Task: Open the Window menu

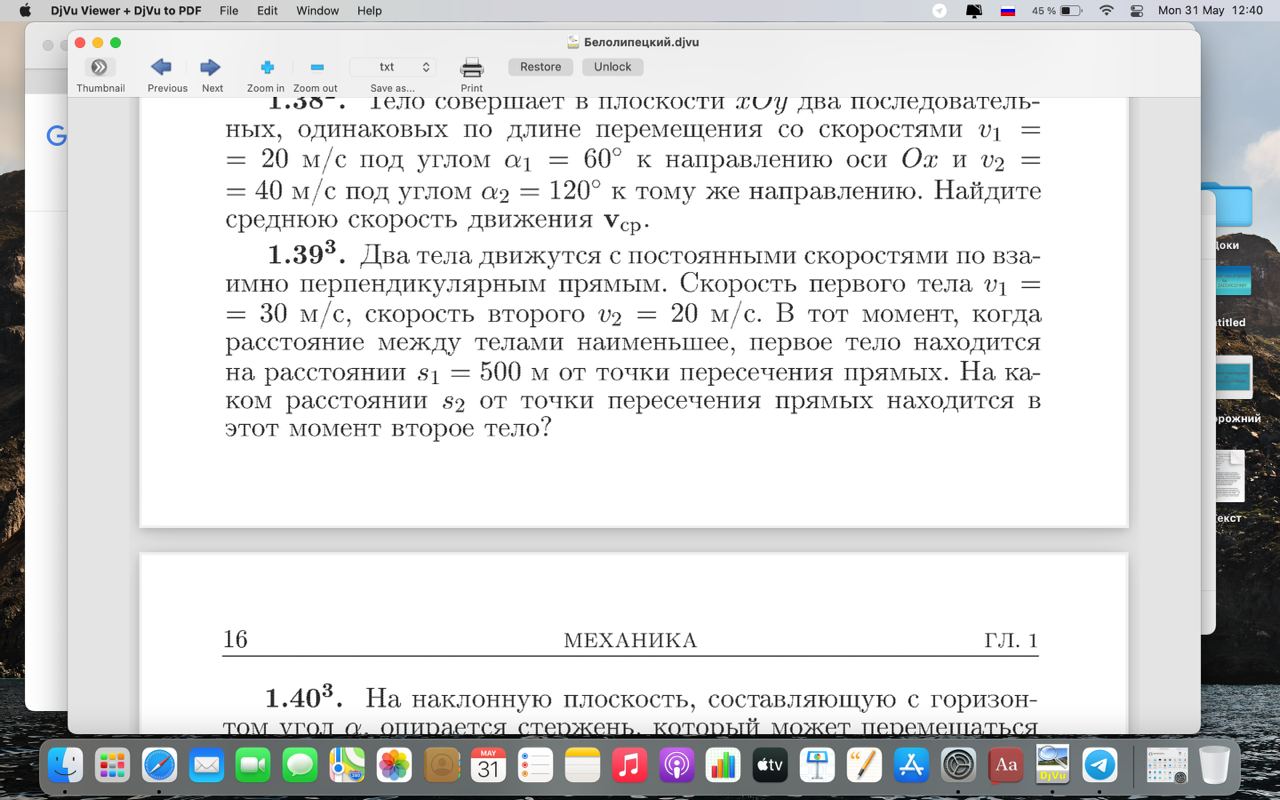Action: (x=317, y=10)
